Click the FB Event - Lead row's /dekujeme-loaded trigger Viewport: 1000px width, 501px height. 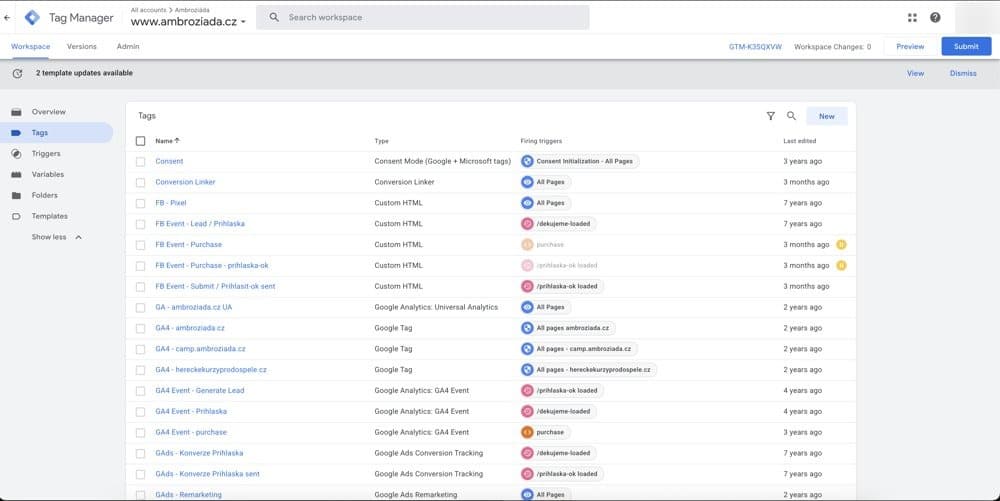(558, 224)
